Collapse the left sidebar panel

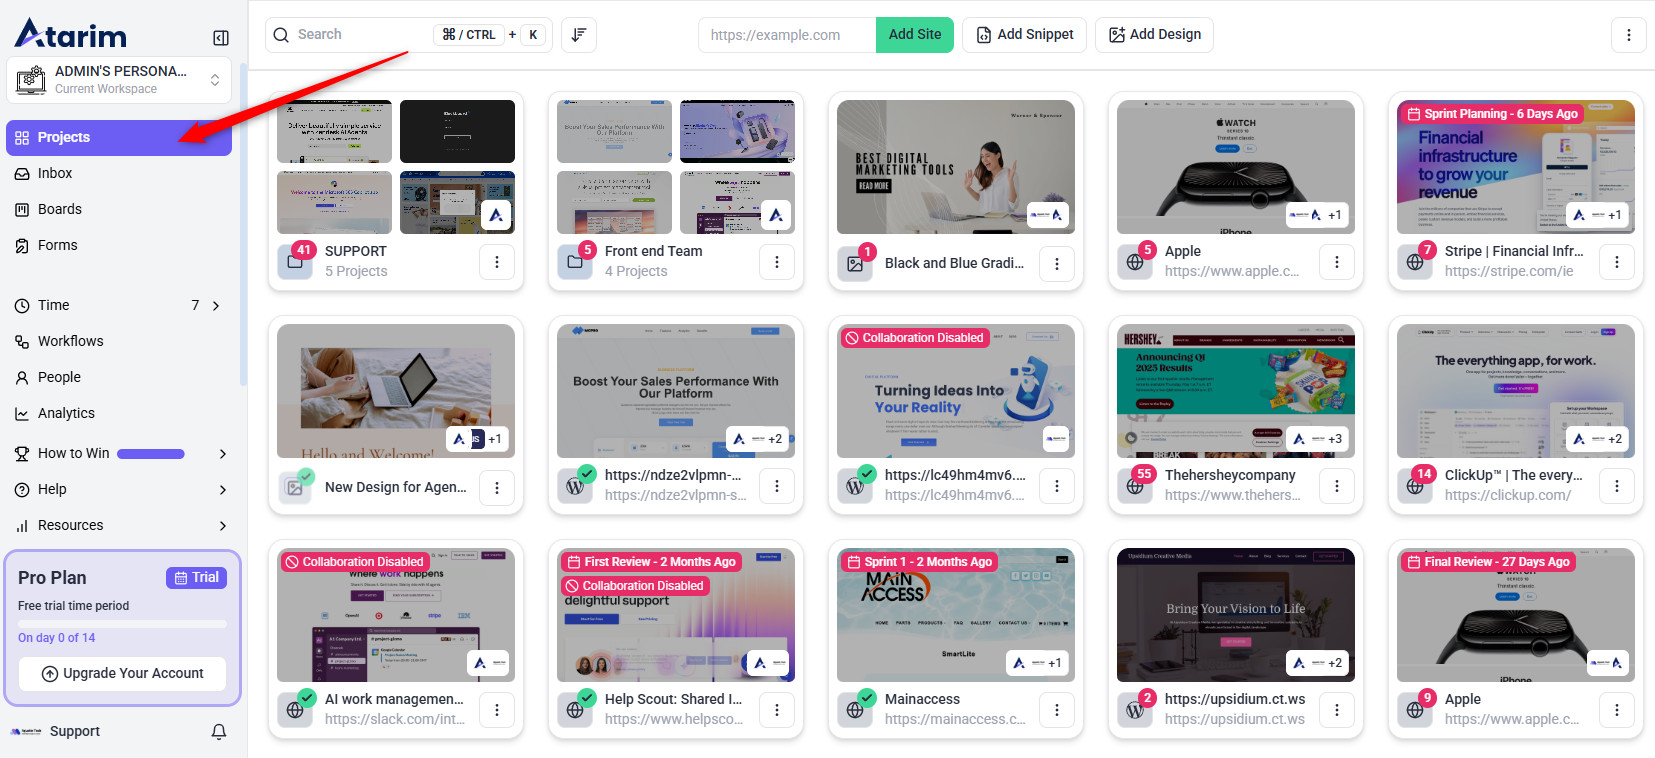pos(221,38)
